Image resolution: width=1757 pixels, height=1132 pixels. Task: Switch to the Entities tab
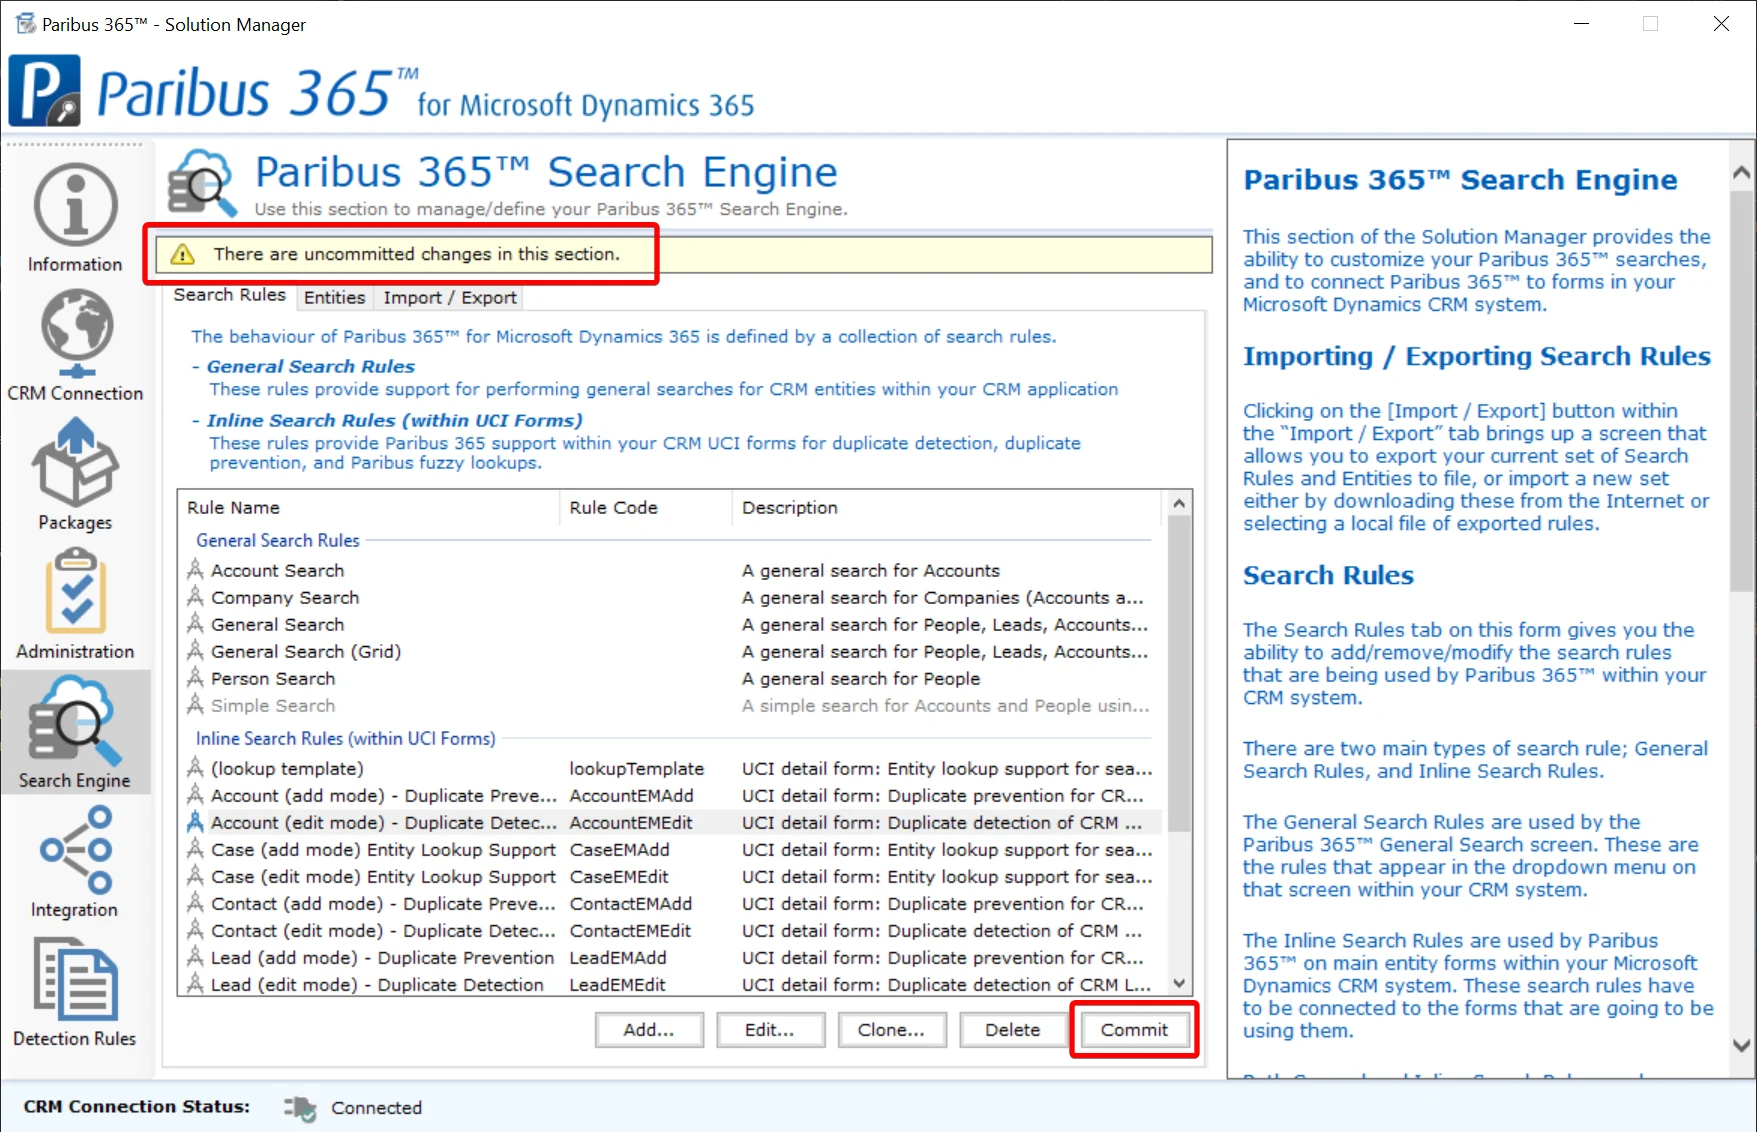coord(334,297)
